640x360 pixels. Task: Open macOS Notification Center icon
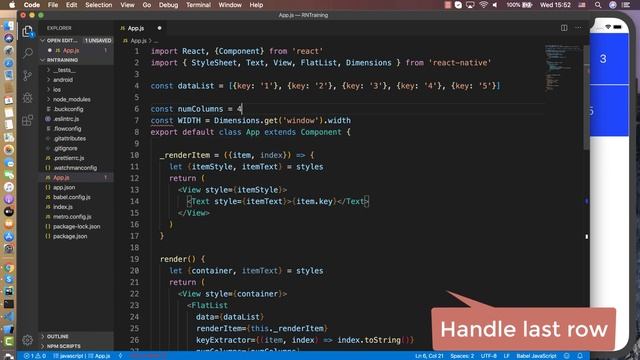[x=627, y=5]
